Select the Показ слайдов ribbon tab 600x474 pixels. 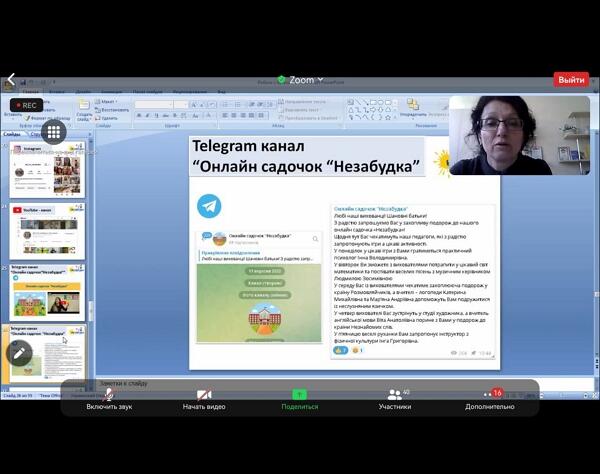pos(148,92)
